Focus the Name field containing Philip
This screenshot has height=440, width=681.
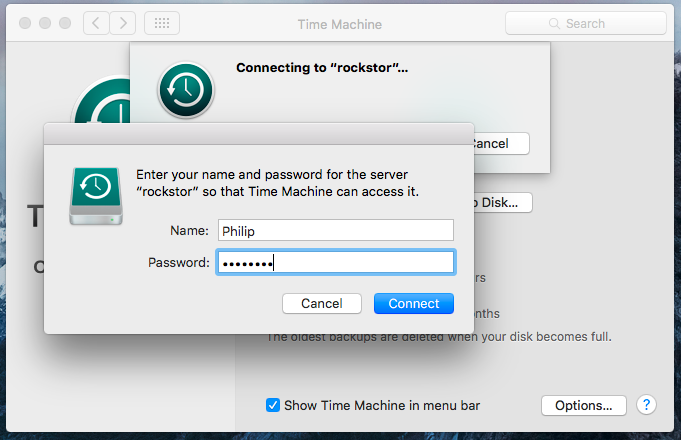pos(336,230)
